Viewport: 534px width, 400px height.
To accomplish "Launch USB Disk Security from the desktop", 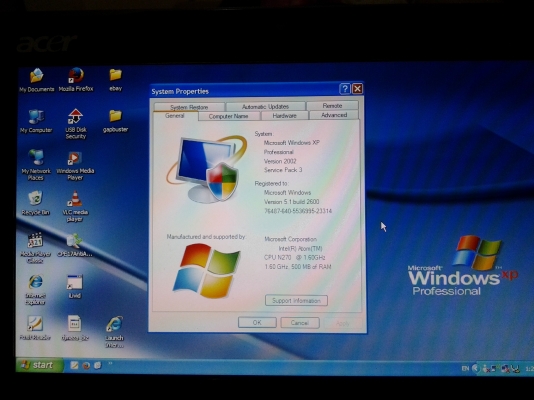I will (76, 124).
